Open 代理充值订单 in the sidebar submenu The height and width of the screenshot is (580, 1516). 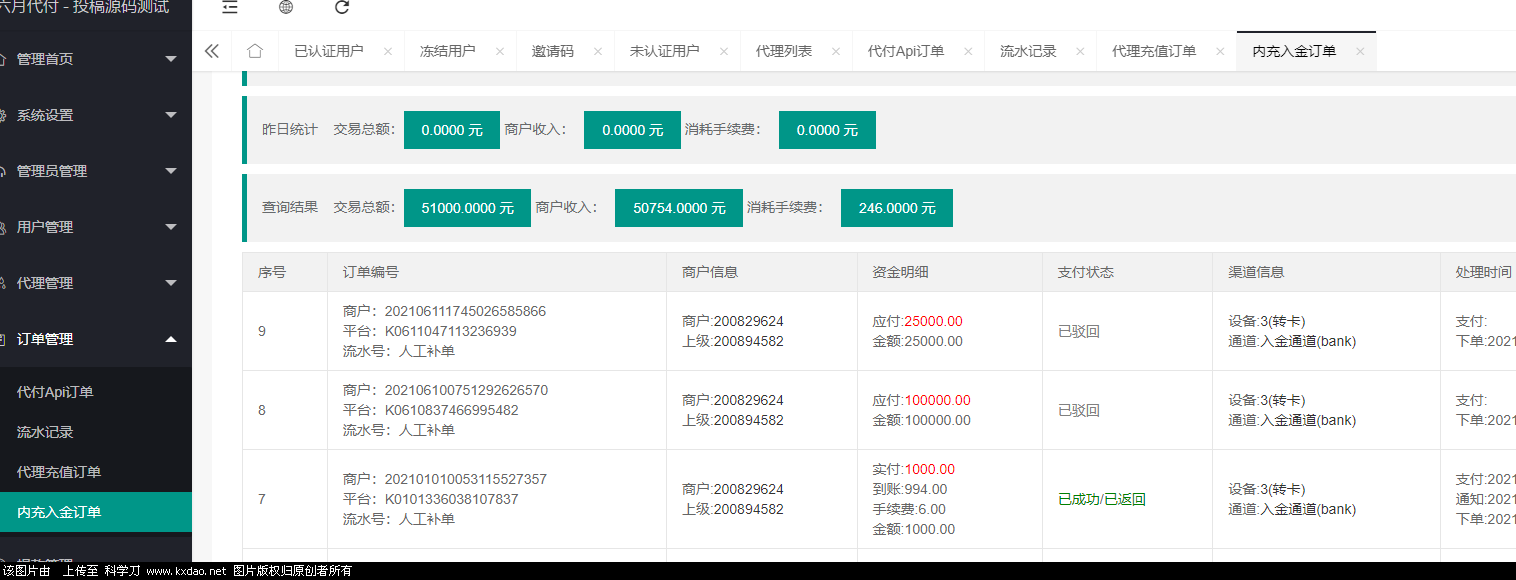point(59,472)
